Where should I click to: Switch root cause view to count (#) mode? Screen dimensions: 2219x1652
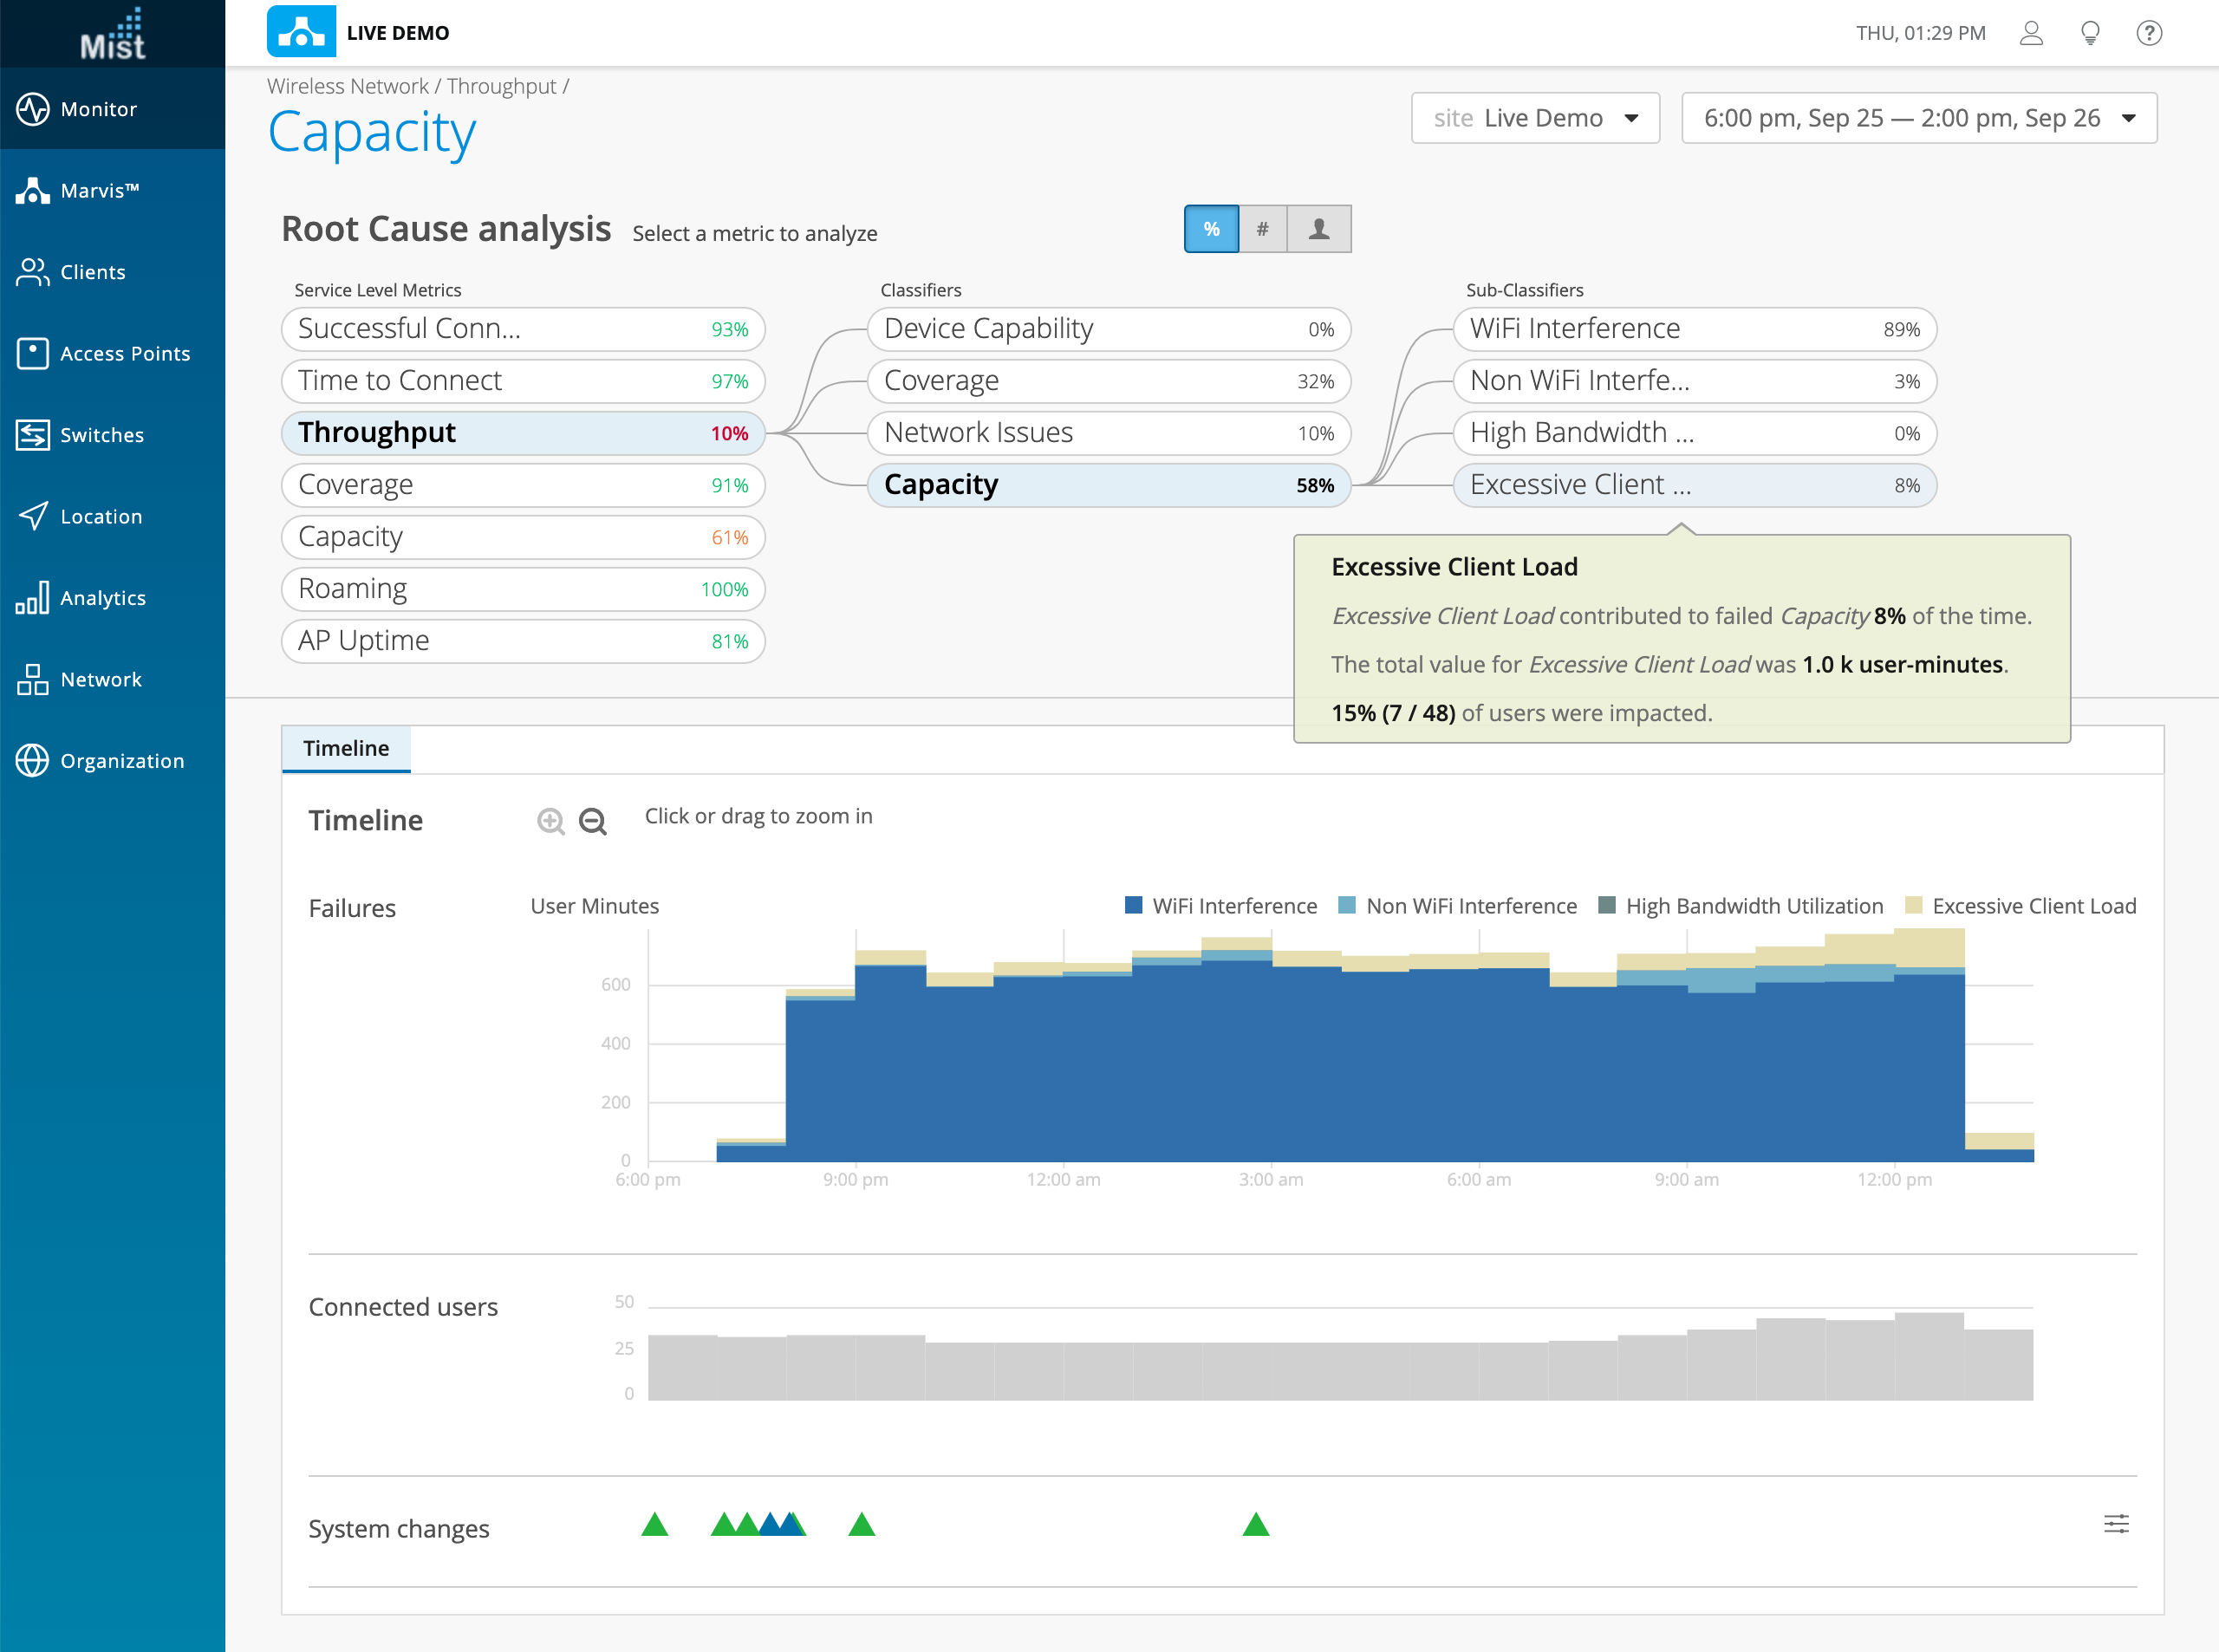[1263, 229]
